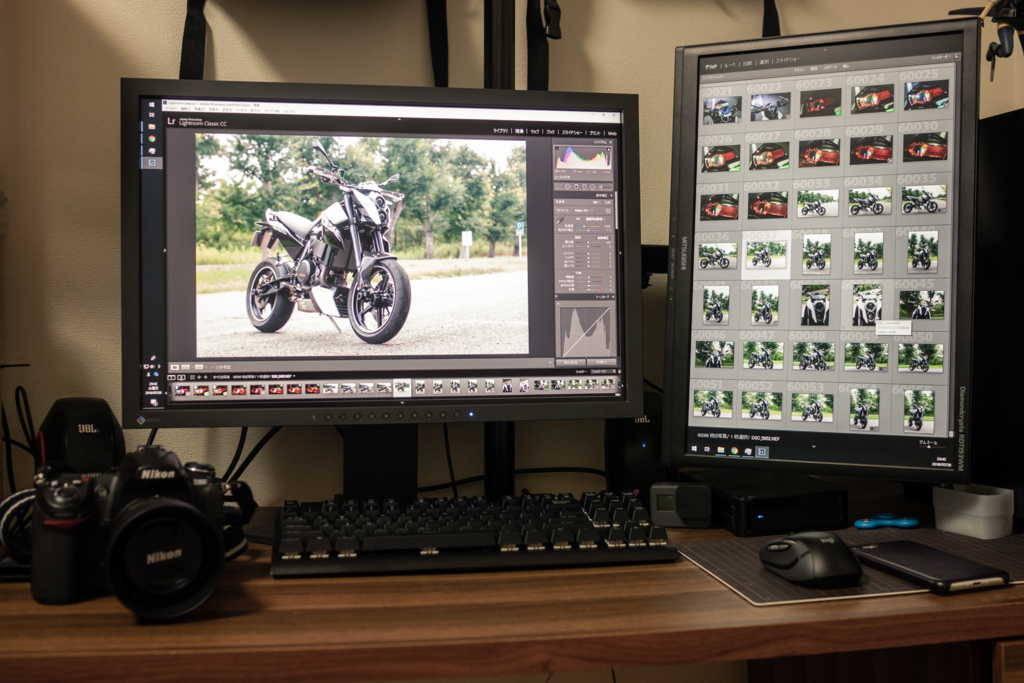Toggle the filter switch at filmstrip right end
The image size is (1024, 683).
pos(620,372)
